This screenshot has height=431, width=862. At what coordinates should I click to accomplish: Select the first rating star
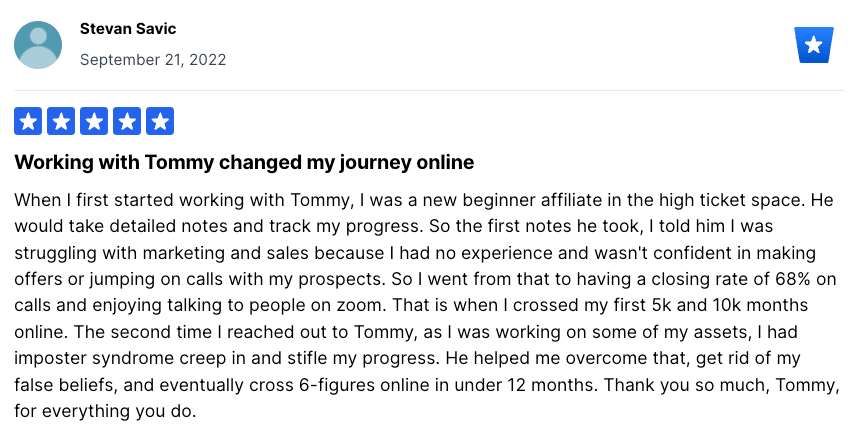tap(28, 121)
